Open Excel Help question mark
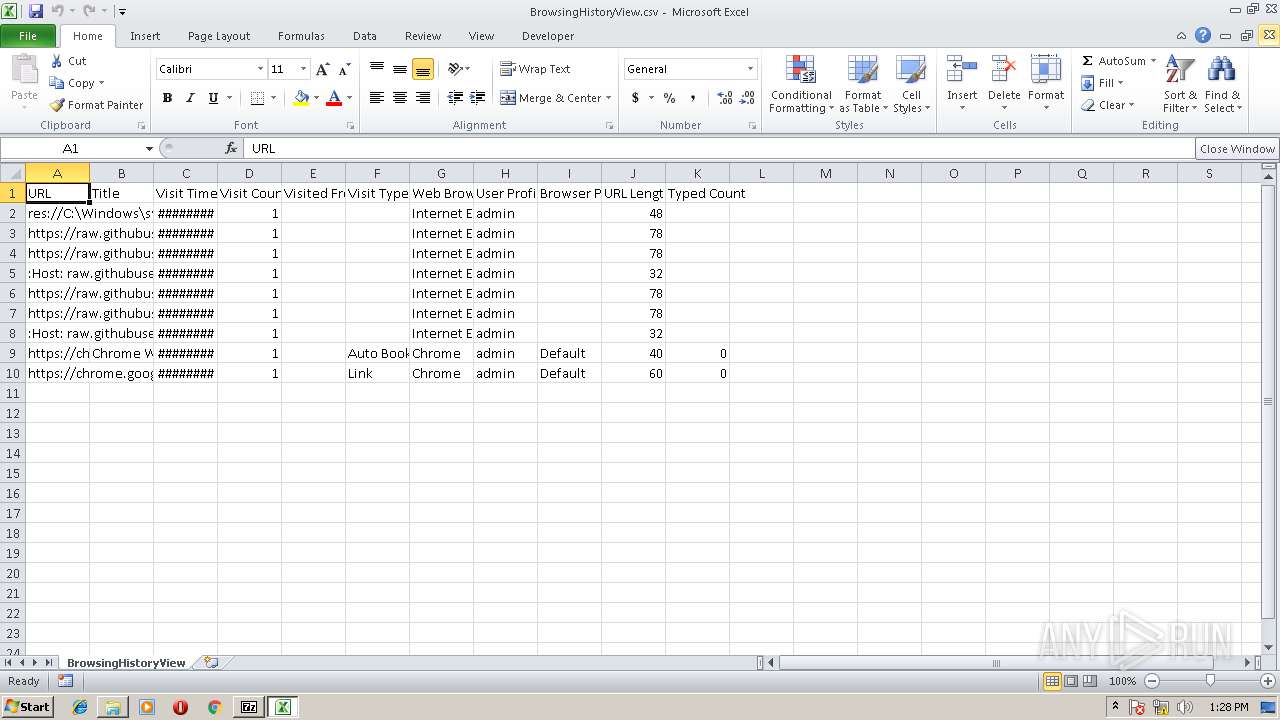This screenshot has width=1280, height=720. (1203, 35)
